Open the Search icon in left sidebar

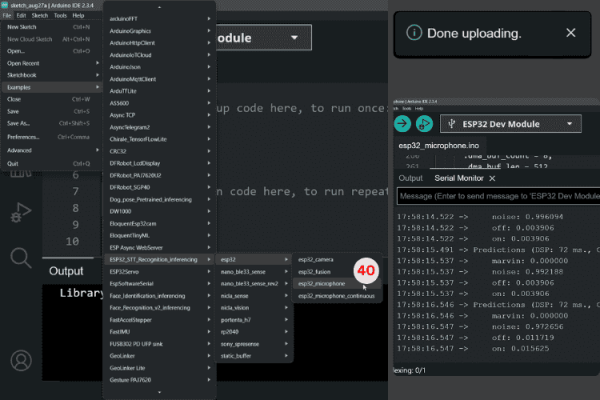(19, 258)
